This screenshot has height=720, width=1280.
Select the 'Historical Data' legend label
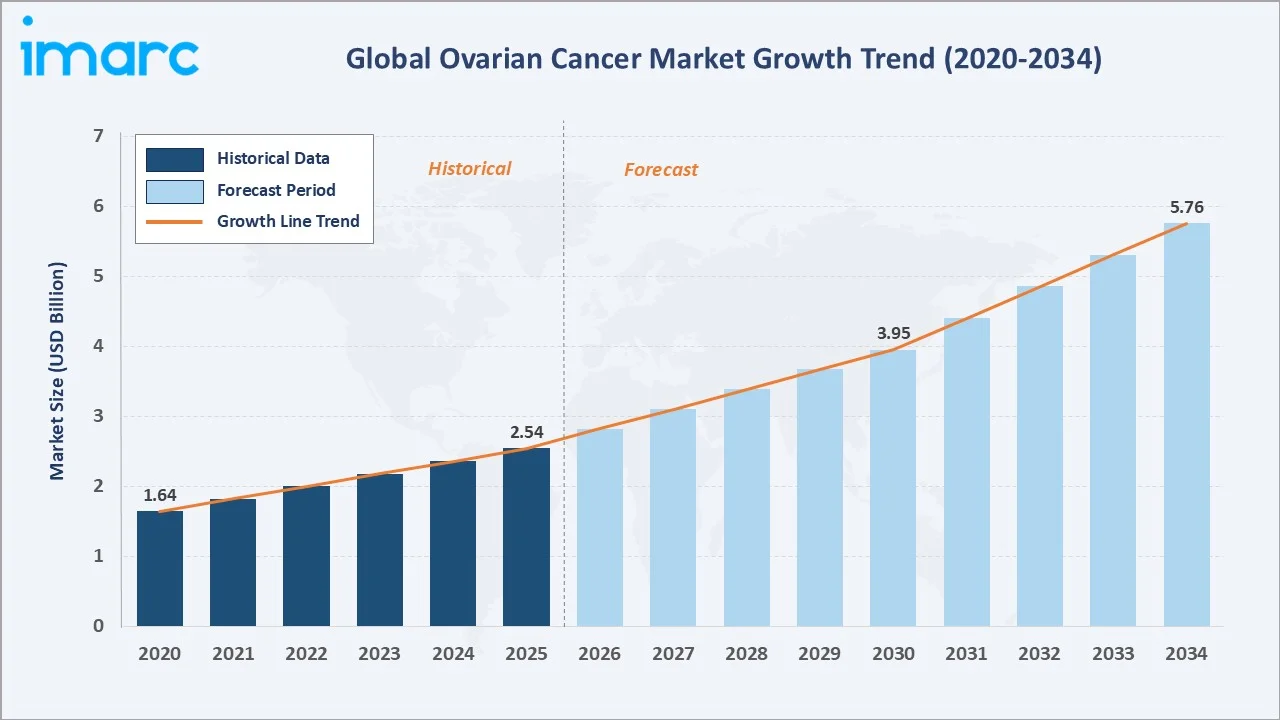pos(273,158)
